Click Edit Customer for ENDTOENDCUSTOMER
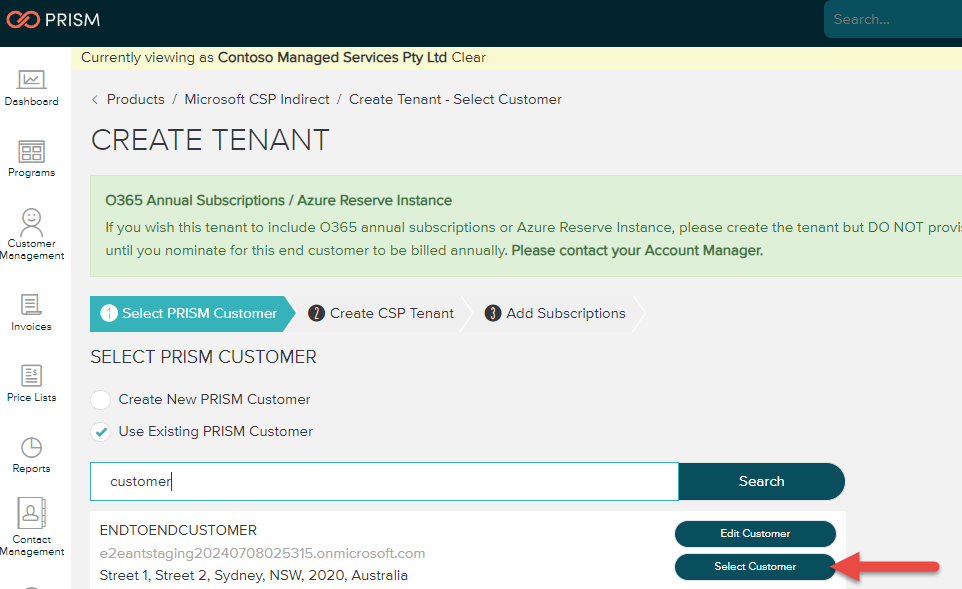962x589 pixels. point(755,534)
